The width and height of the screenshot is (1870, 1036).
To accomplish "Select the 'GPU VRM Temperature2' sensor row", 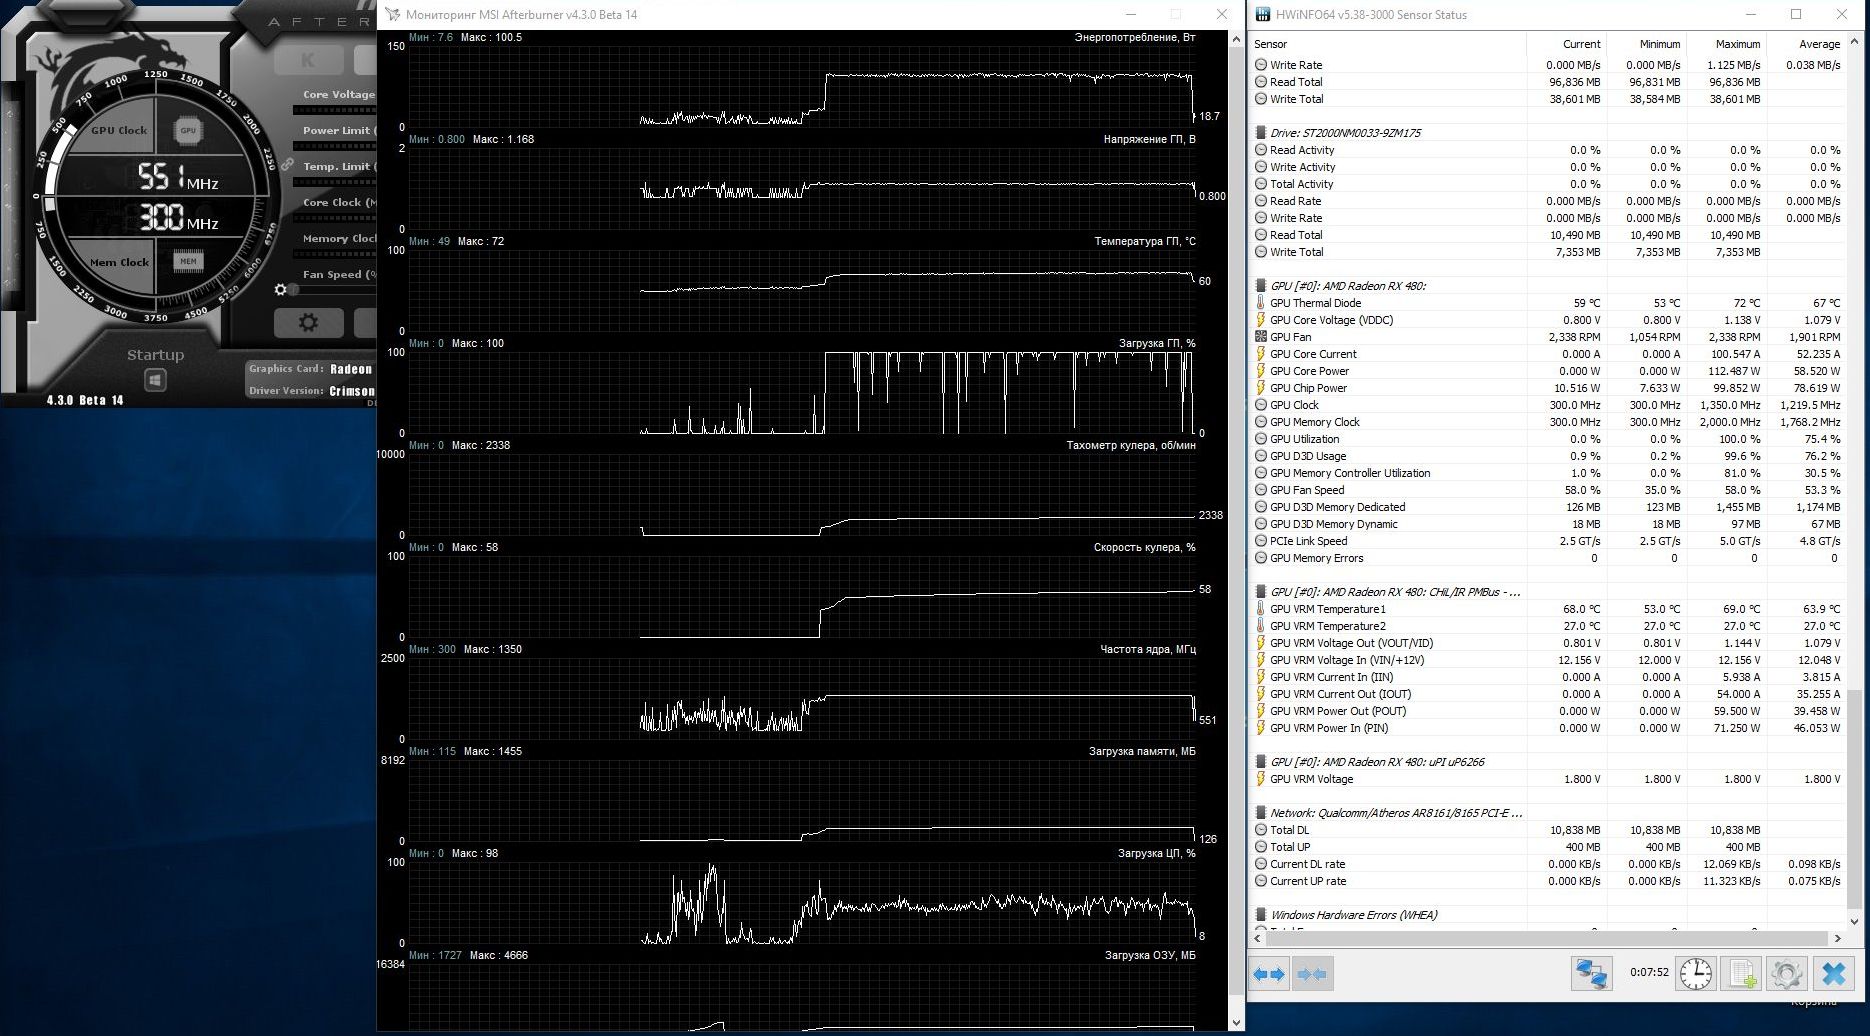I will point(1546,626).
